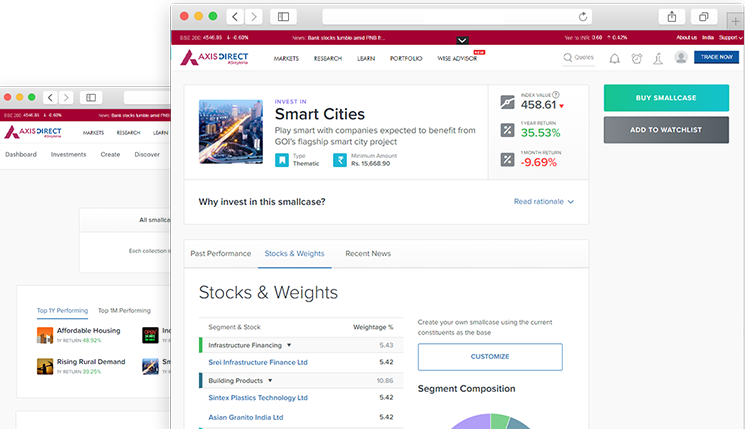Click the 1 year return percent icon
This screenshot has width=745, height=429.
point(507,130)
